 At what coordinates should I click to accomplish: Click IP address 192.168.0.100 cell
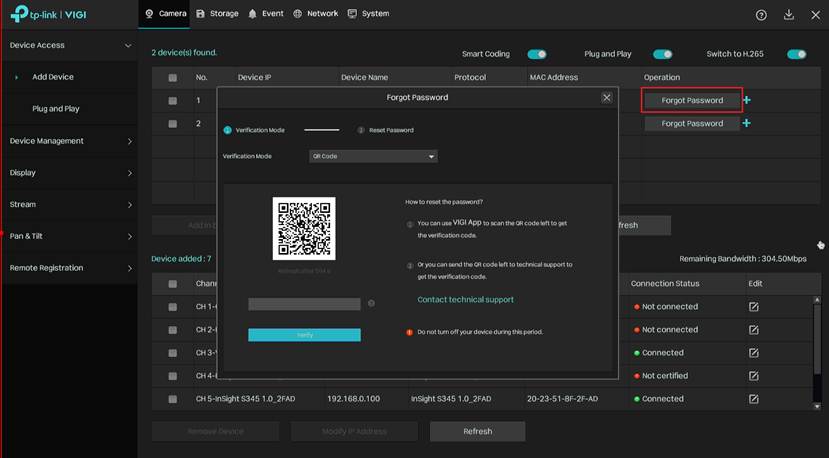(x=353, y=399)
